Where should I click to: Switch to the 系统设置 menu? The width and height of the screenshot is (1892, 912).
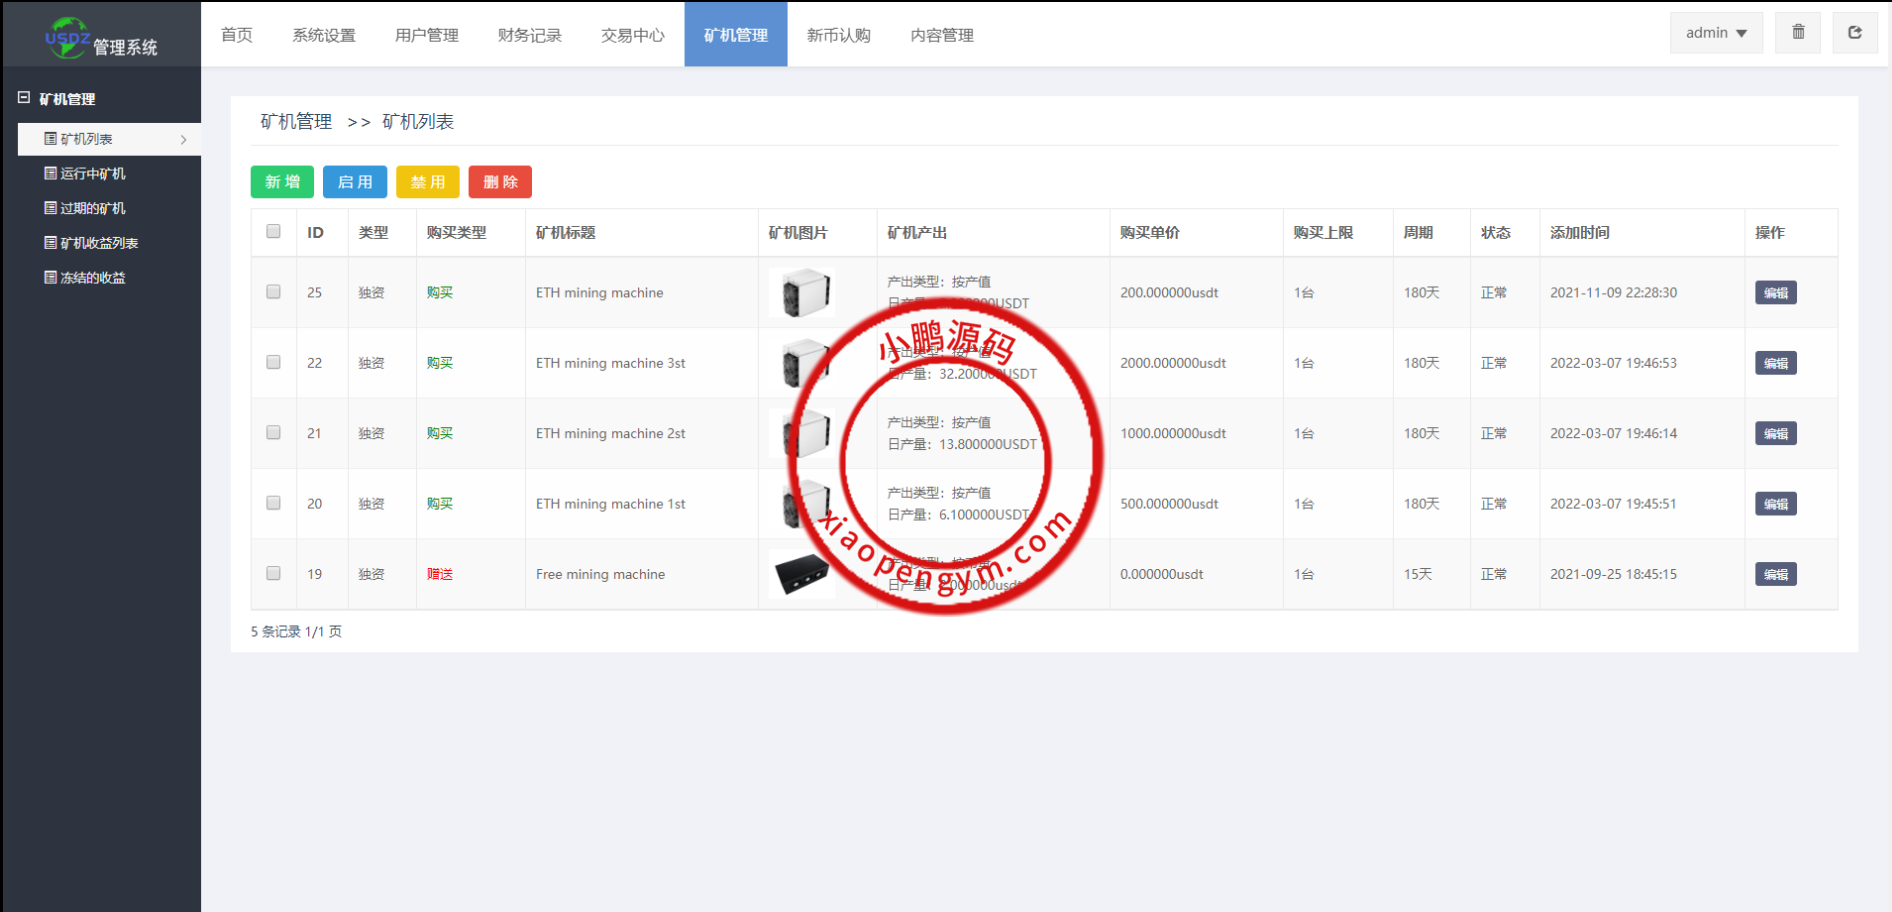[x=323, y=34]
